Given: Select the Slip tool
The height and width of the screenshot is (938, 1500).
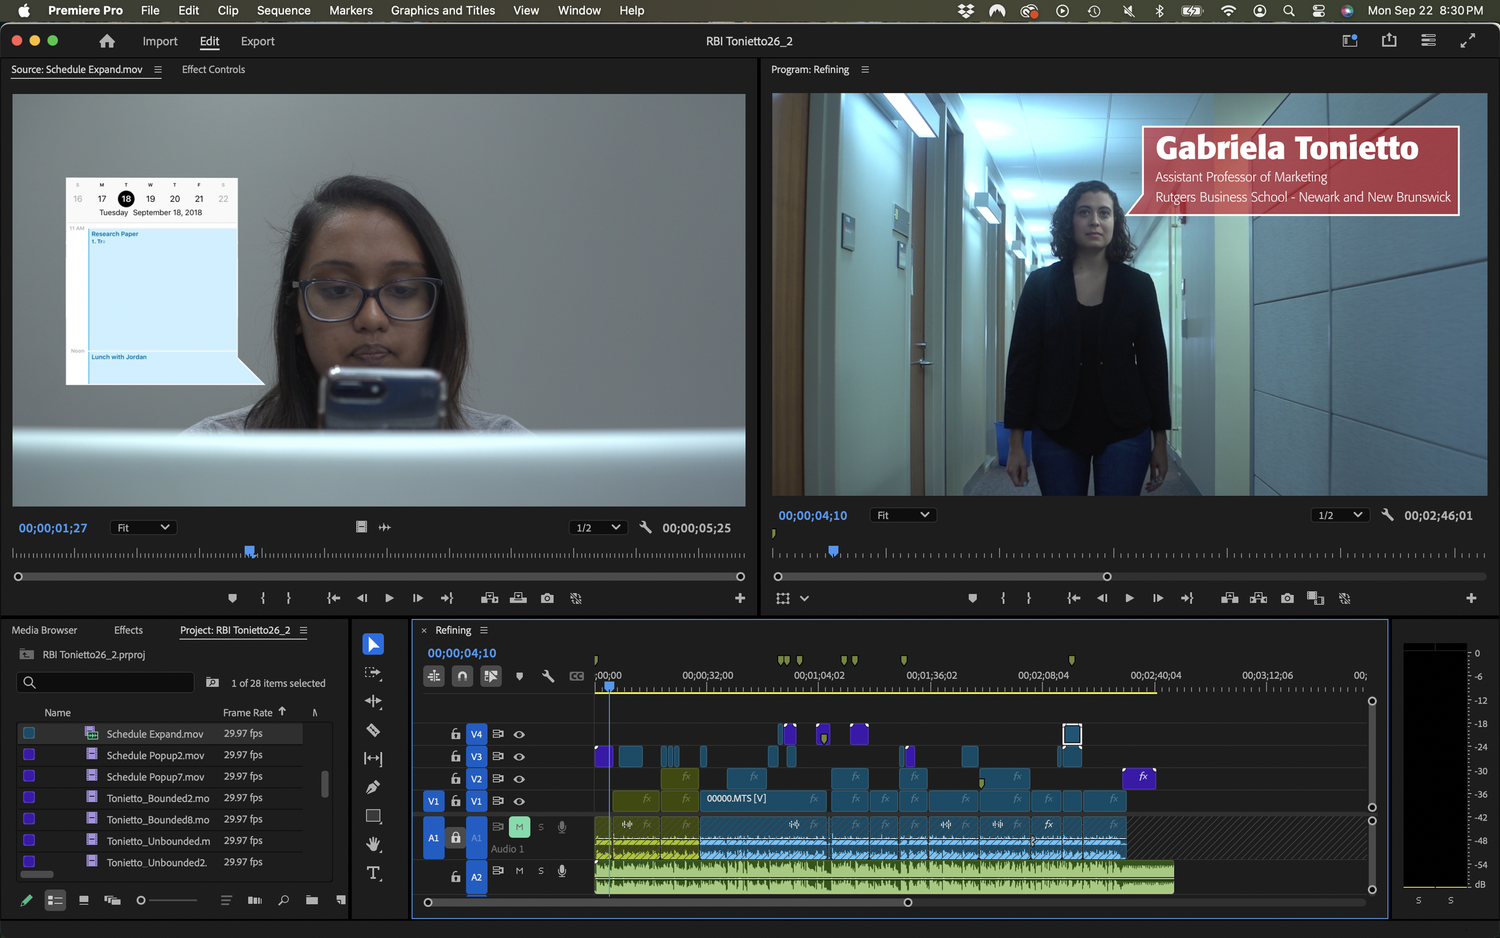Looking at the screenshot, I should point(373,759).
